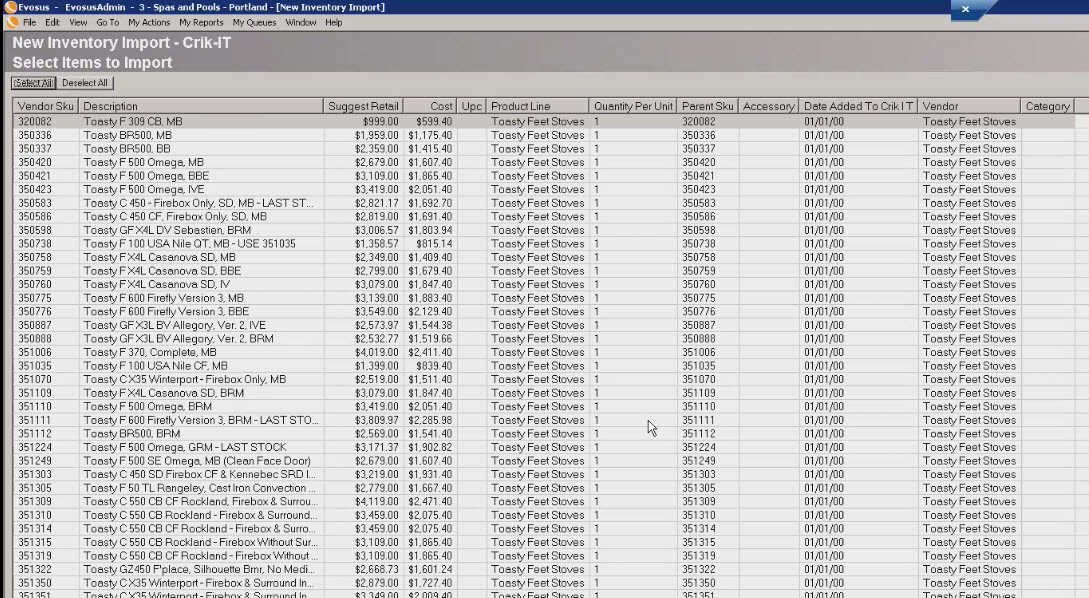Screen dimensions: 1089x598
Task: Open the Window menu
Action: point(301,22)
